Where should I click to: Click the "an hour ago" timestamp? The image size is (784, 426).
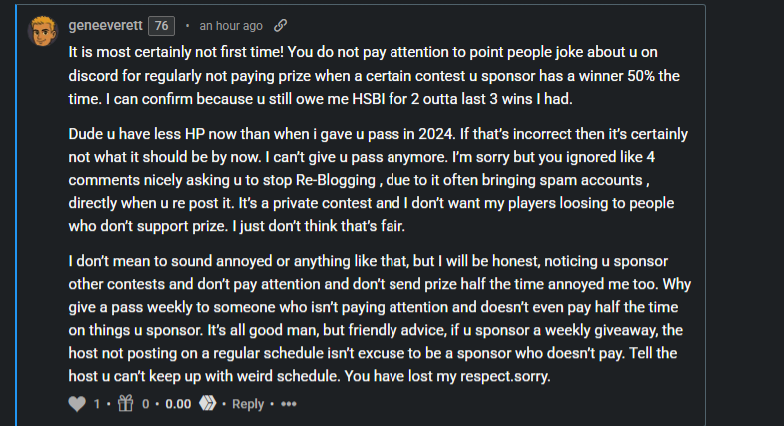pyautogui.click(x=231, y=25)
